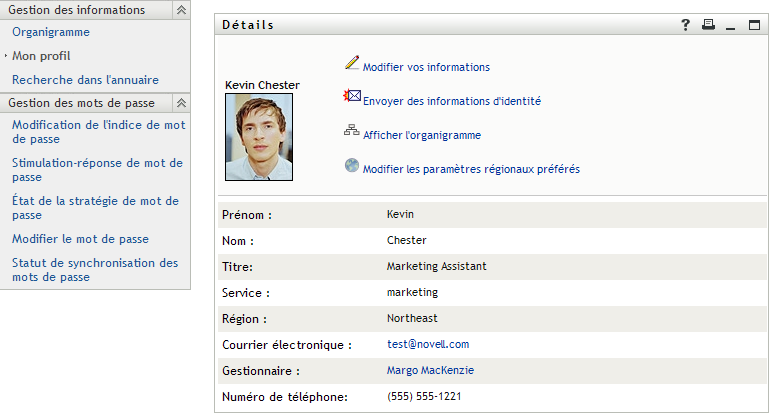
Task: Maximize the Détails panel
Action: point(753,25)
